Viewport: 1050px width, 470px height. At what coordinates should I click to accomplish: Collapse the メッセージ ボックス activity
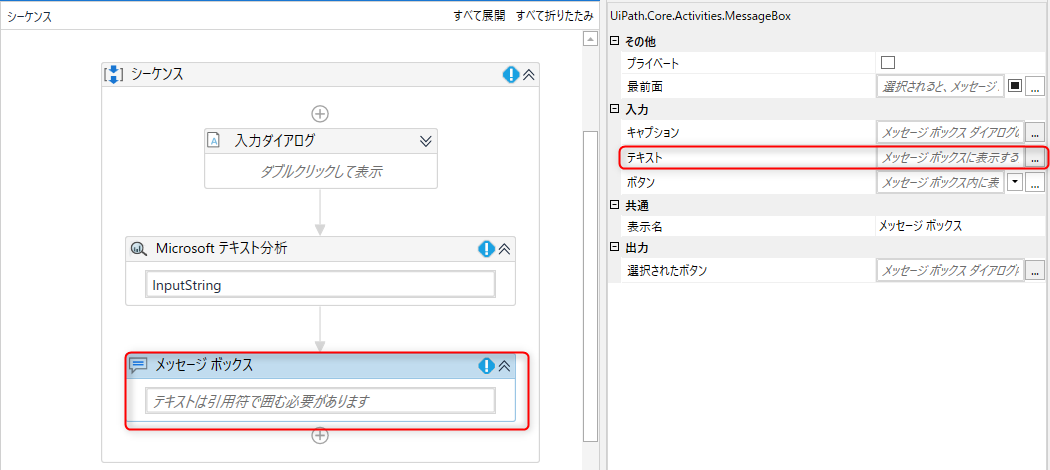click(x=505, y=366)
